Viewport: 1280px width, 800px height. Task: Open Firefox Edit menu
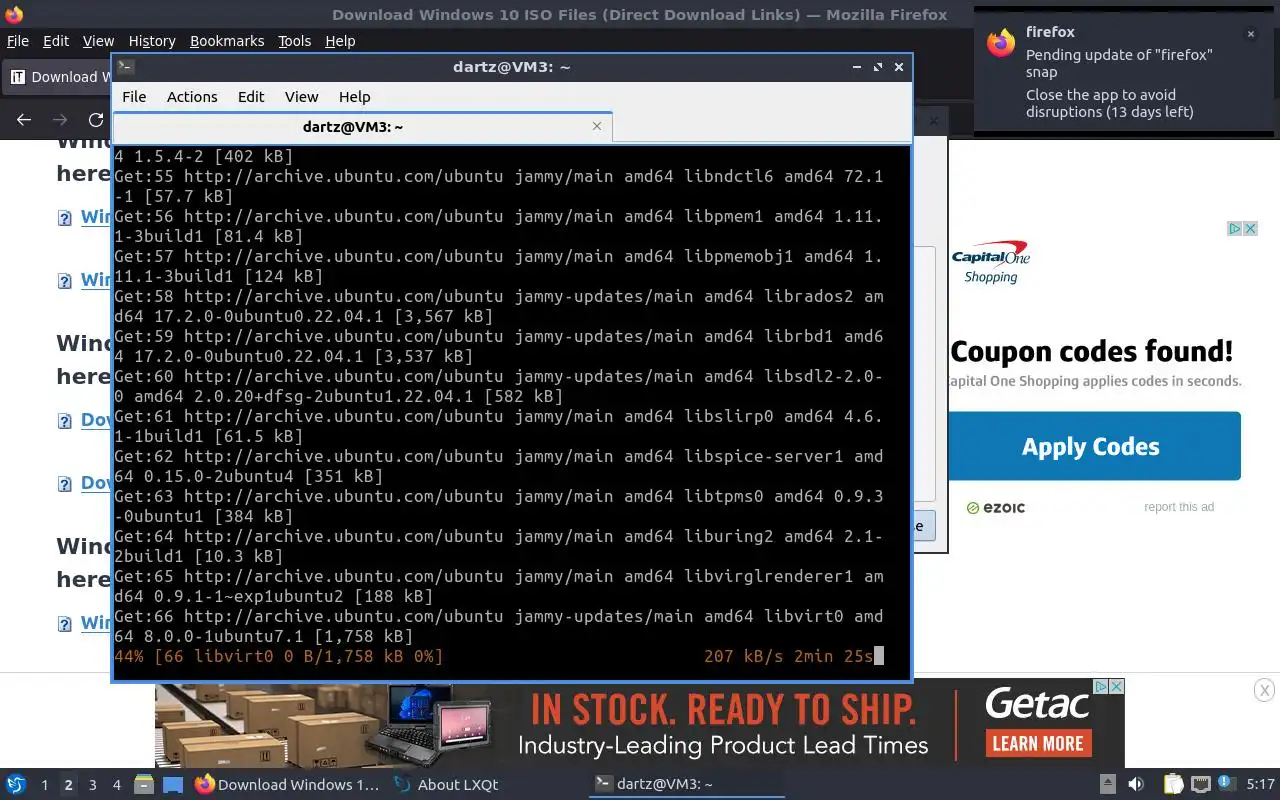coord(56,41)
